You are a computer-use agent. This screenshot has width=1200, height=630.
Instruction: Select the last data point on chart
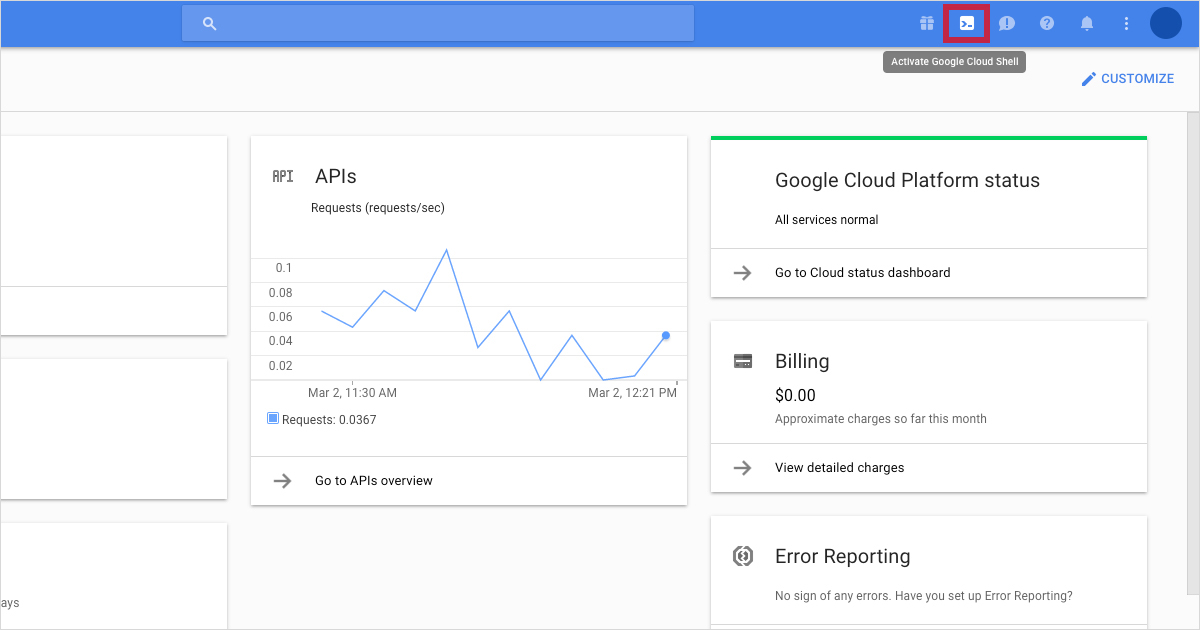pos(666,336)
